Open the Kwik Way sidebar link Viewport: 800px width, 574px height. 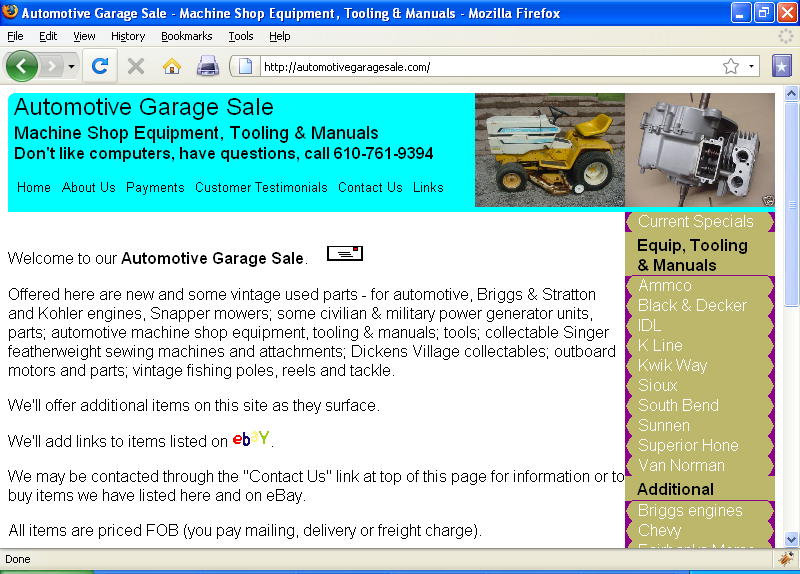pos(672,365)
